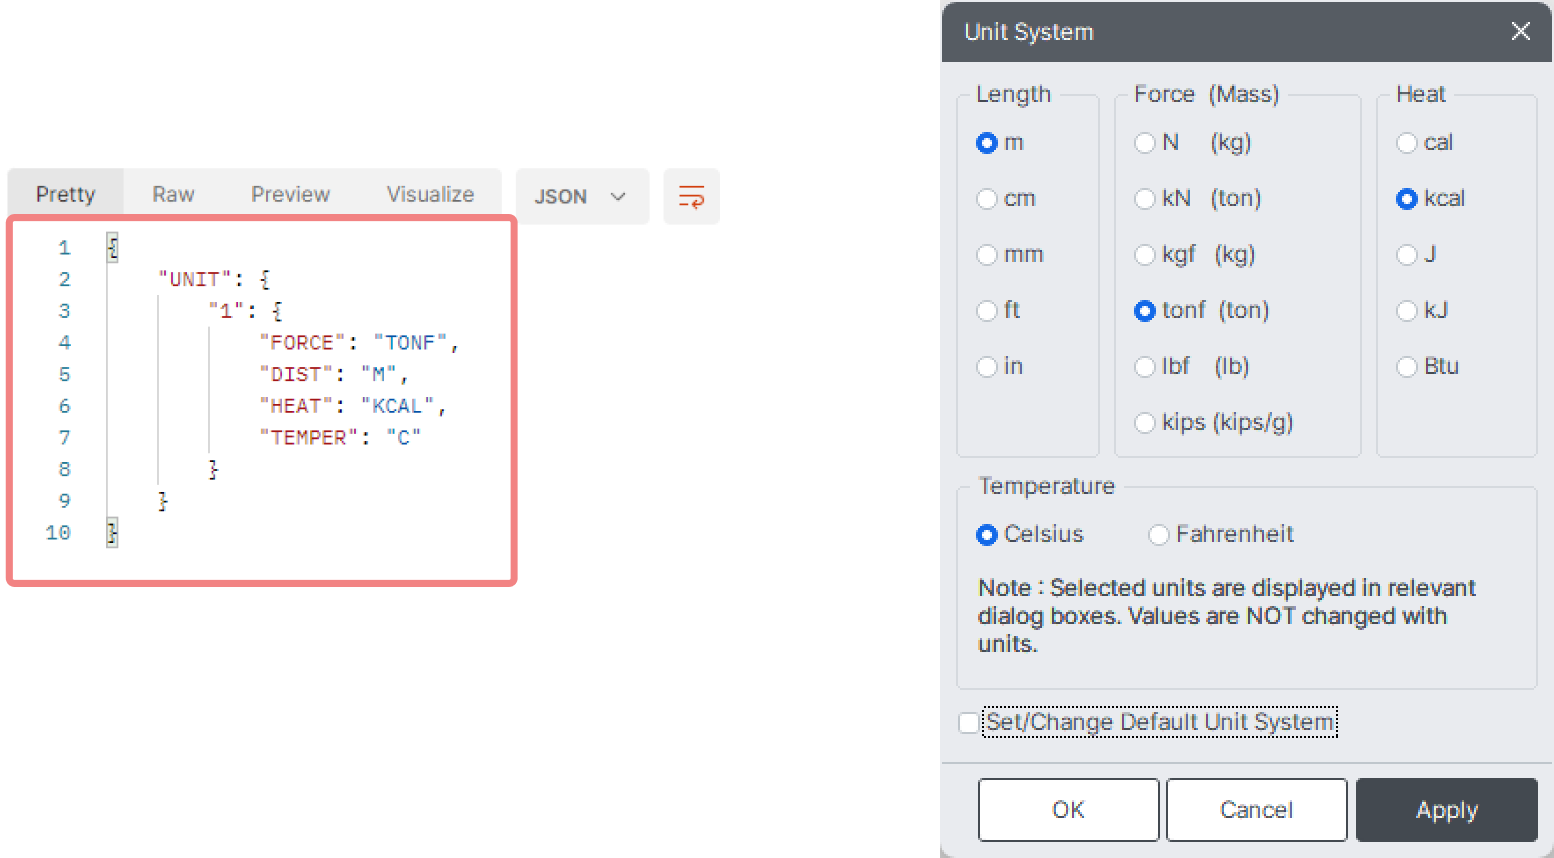Select the cm length unit

click(x=987, y=199)
